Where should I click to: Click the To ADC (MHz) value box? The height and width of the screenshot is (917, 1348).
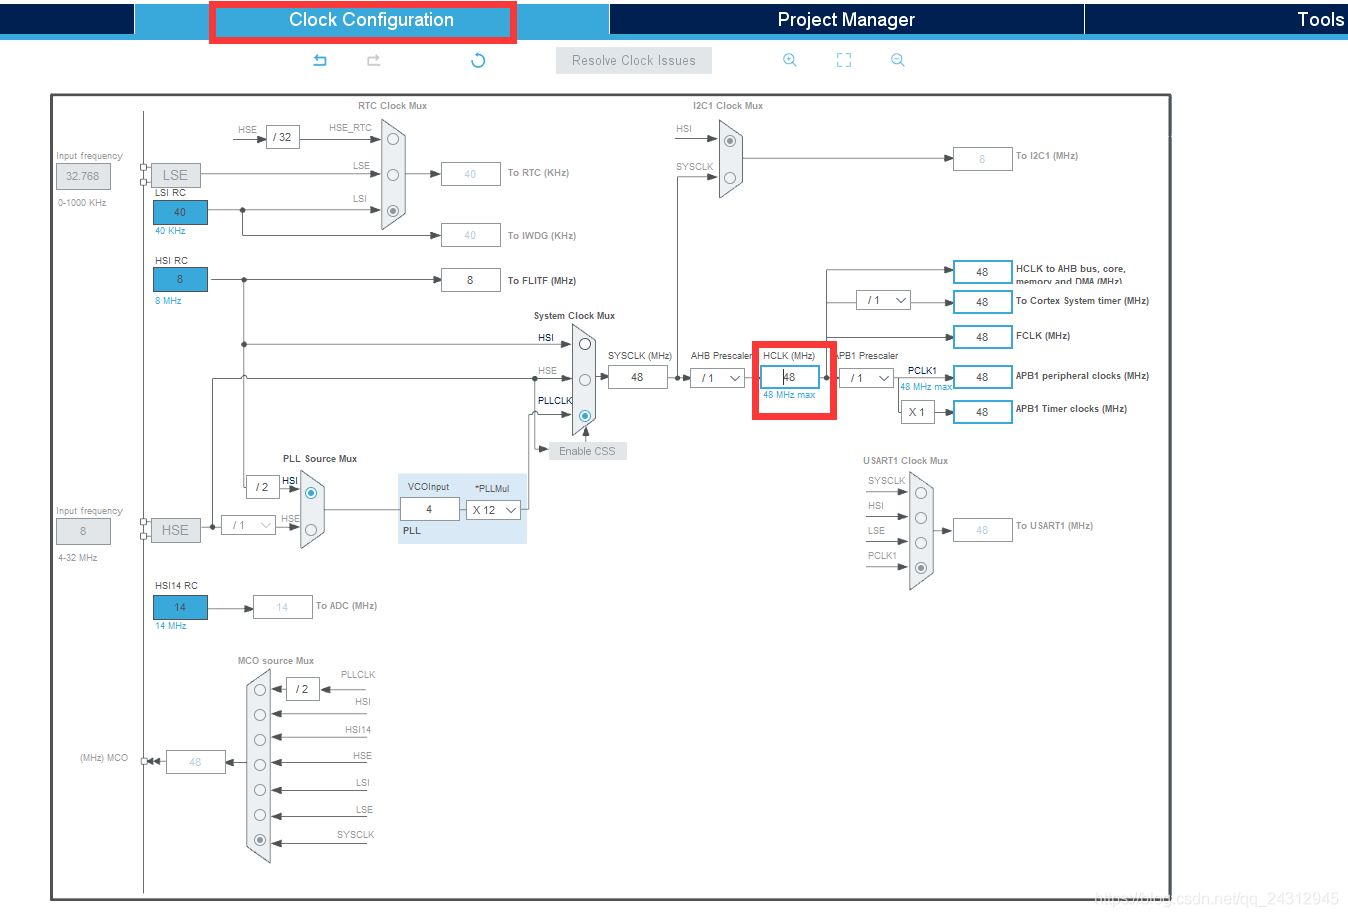tap(282, 607)
